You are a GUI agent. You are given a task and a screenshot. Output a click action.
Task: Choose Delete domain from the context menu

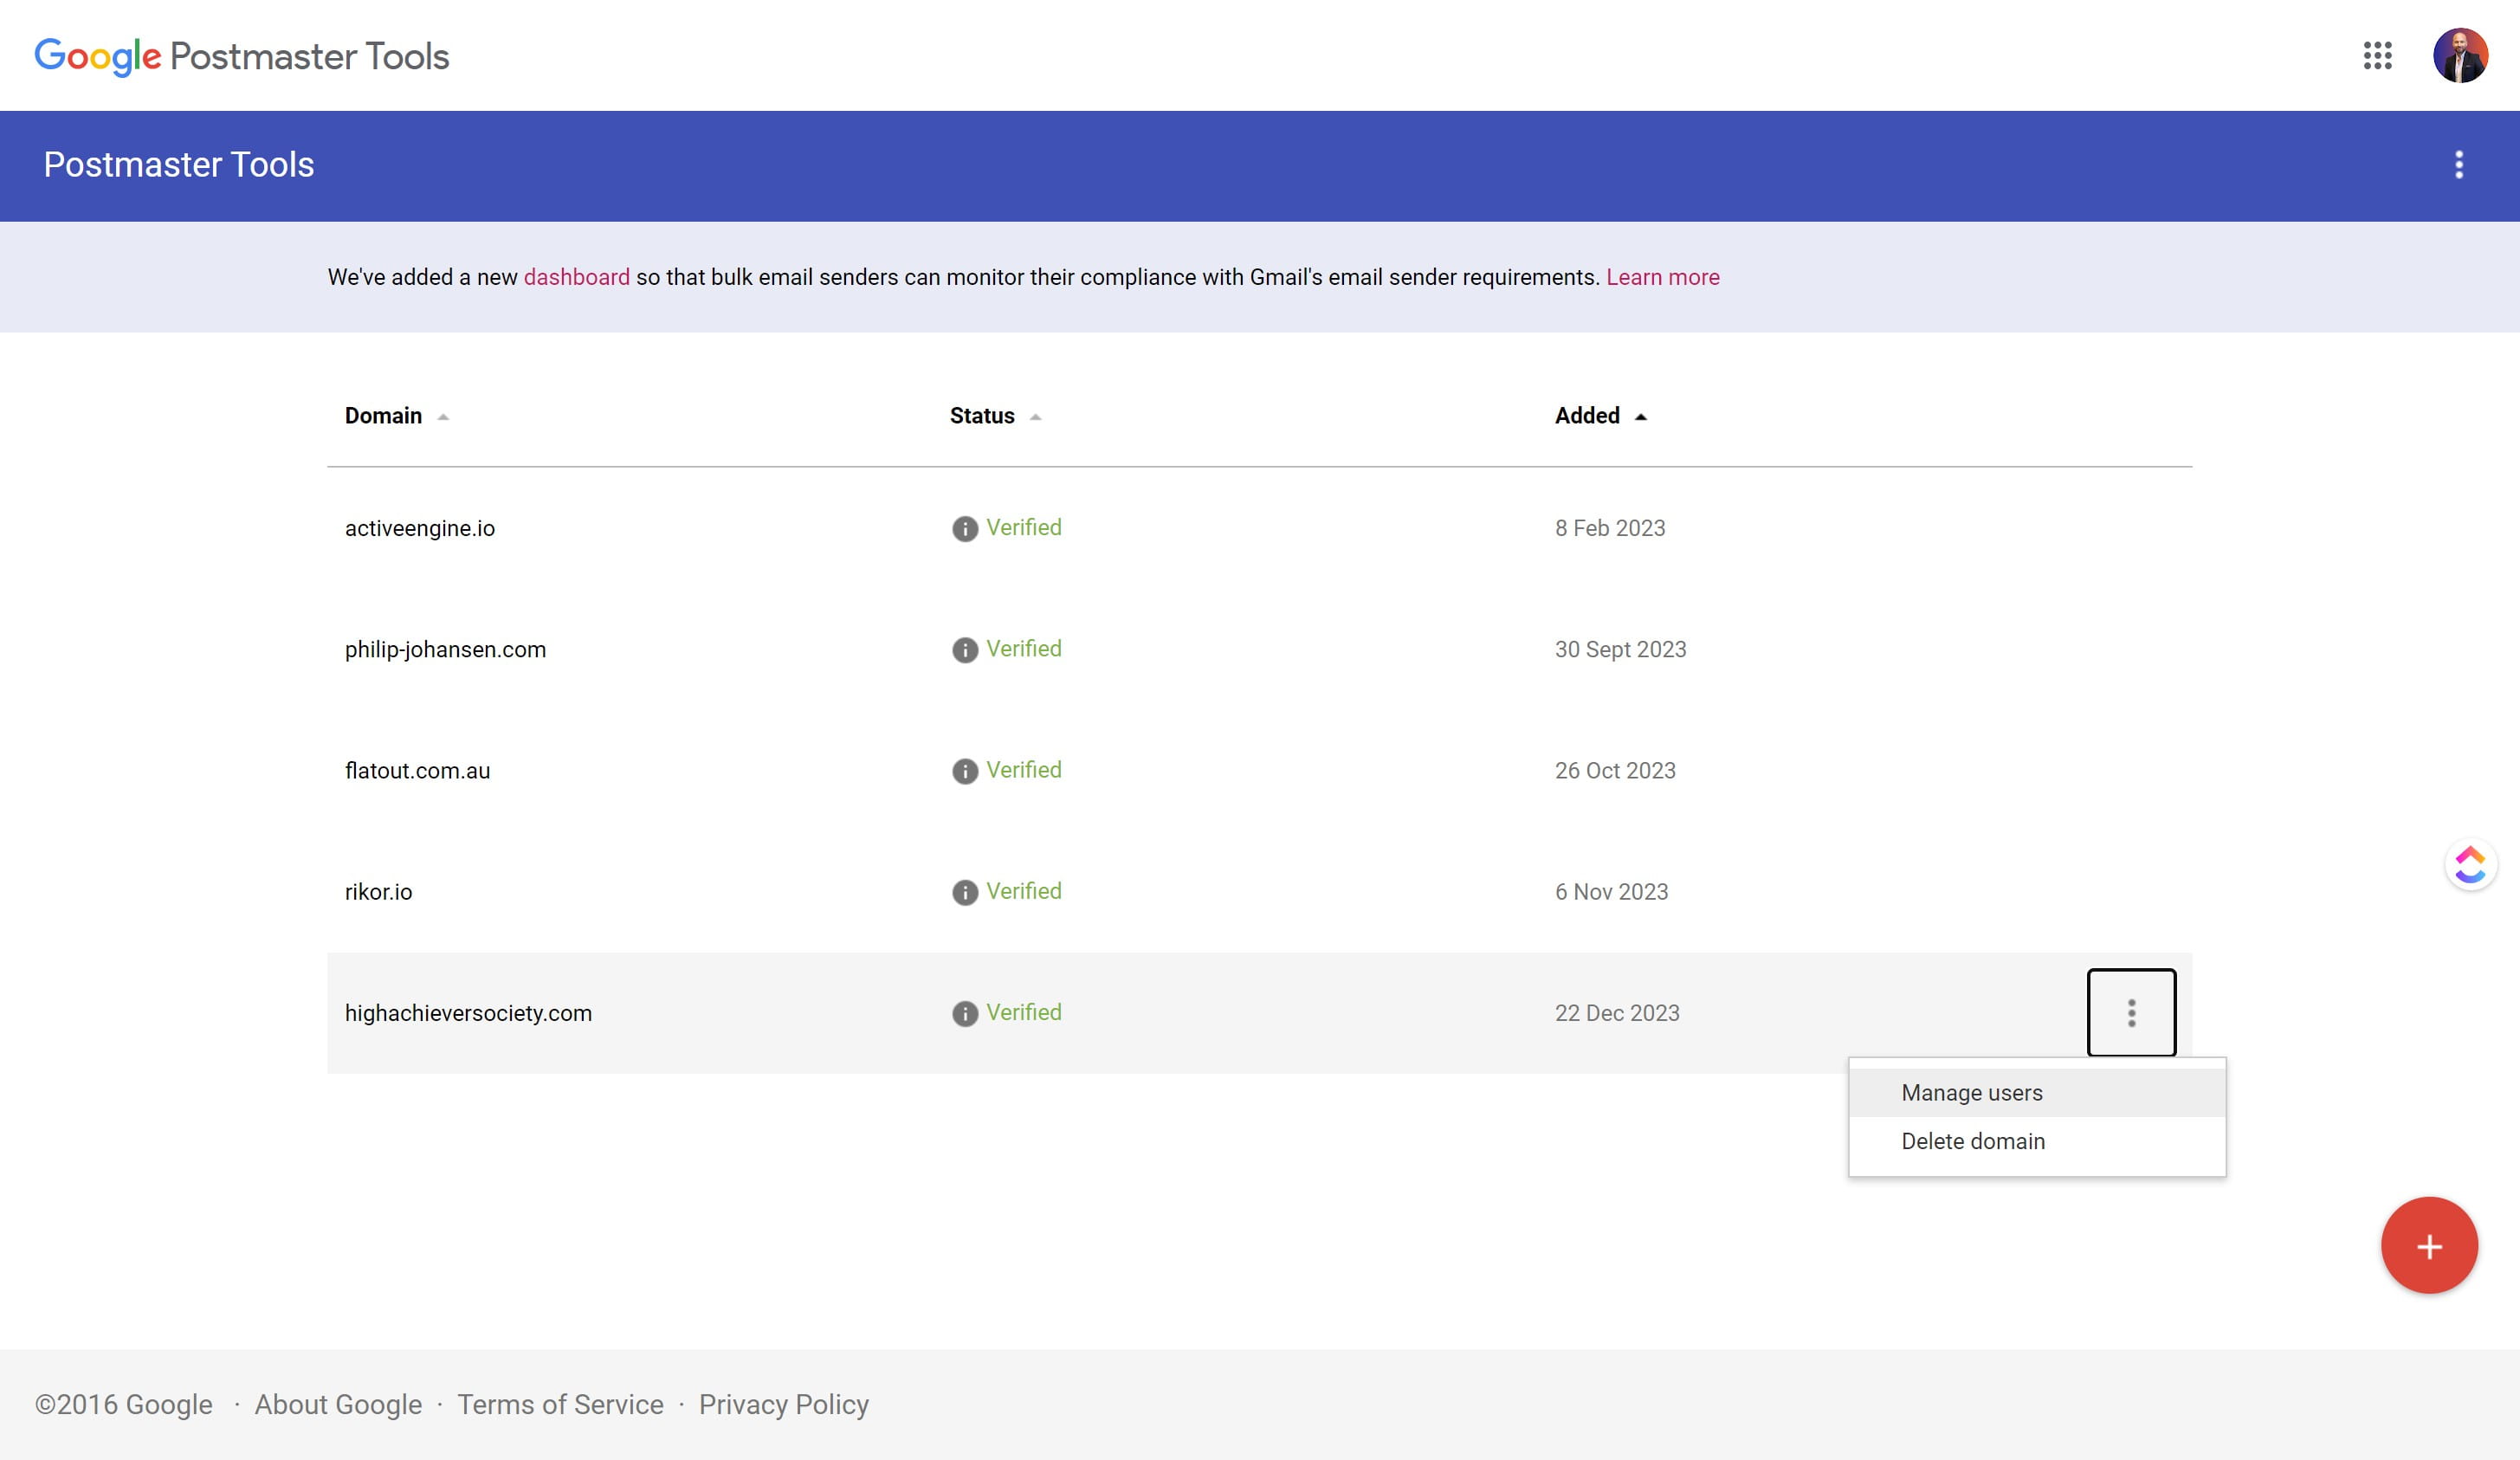point(1973,1141)
